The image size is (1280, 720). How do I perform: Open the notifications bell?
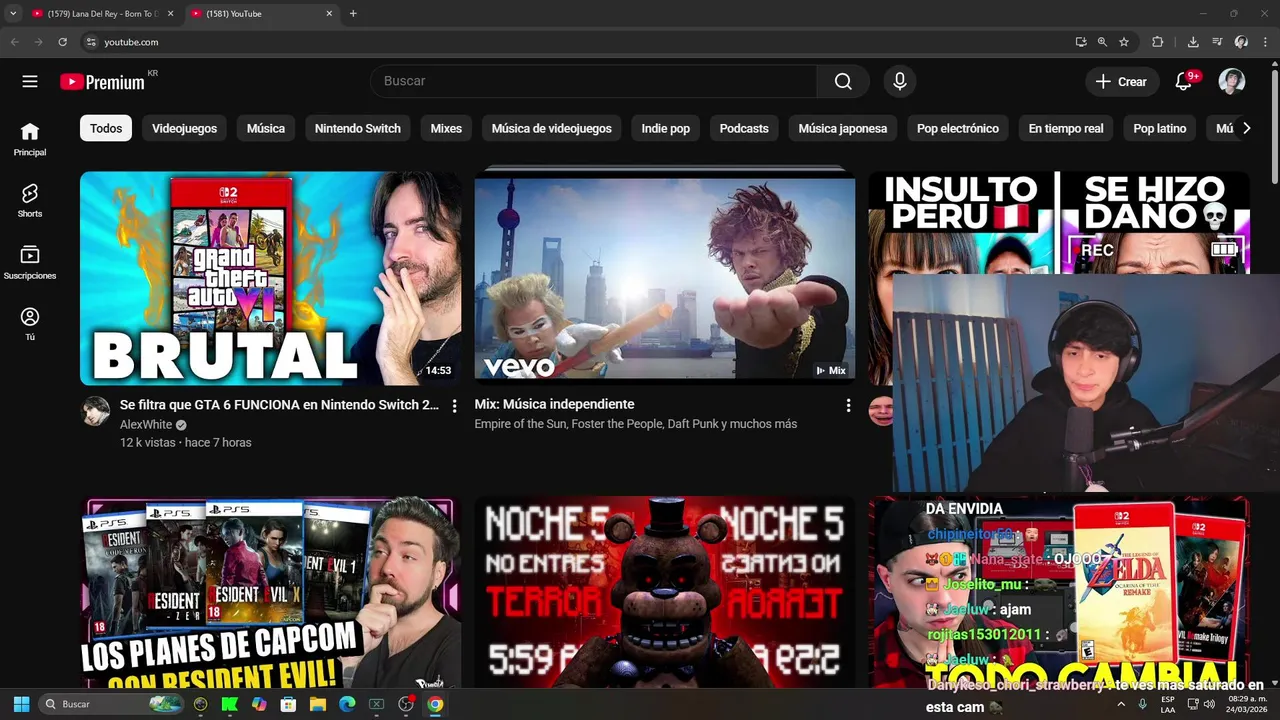(1184, 82)
